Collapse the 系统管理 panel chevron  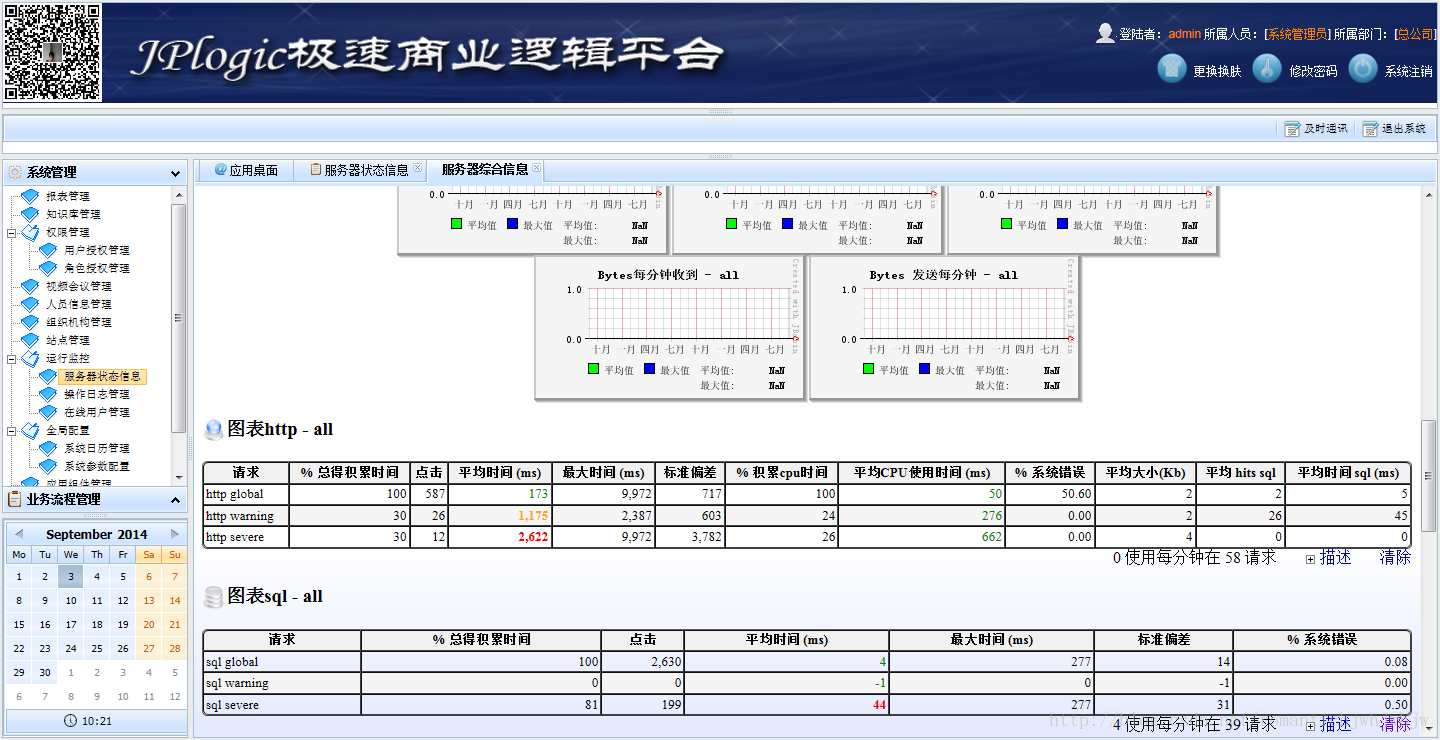coord(176,173)
